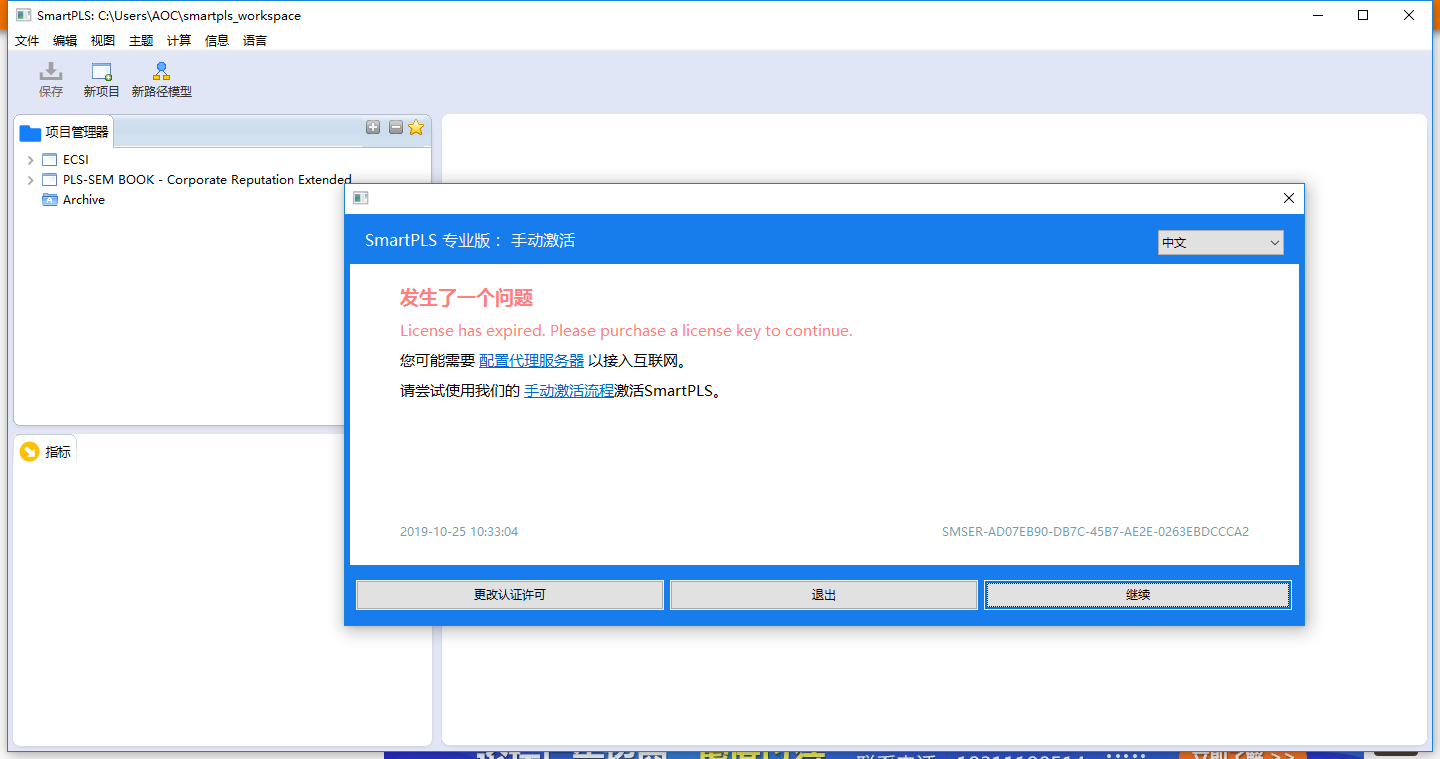
Task: Open the language dropdown showing 中文
Action: (x=1221, y=243)
